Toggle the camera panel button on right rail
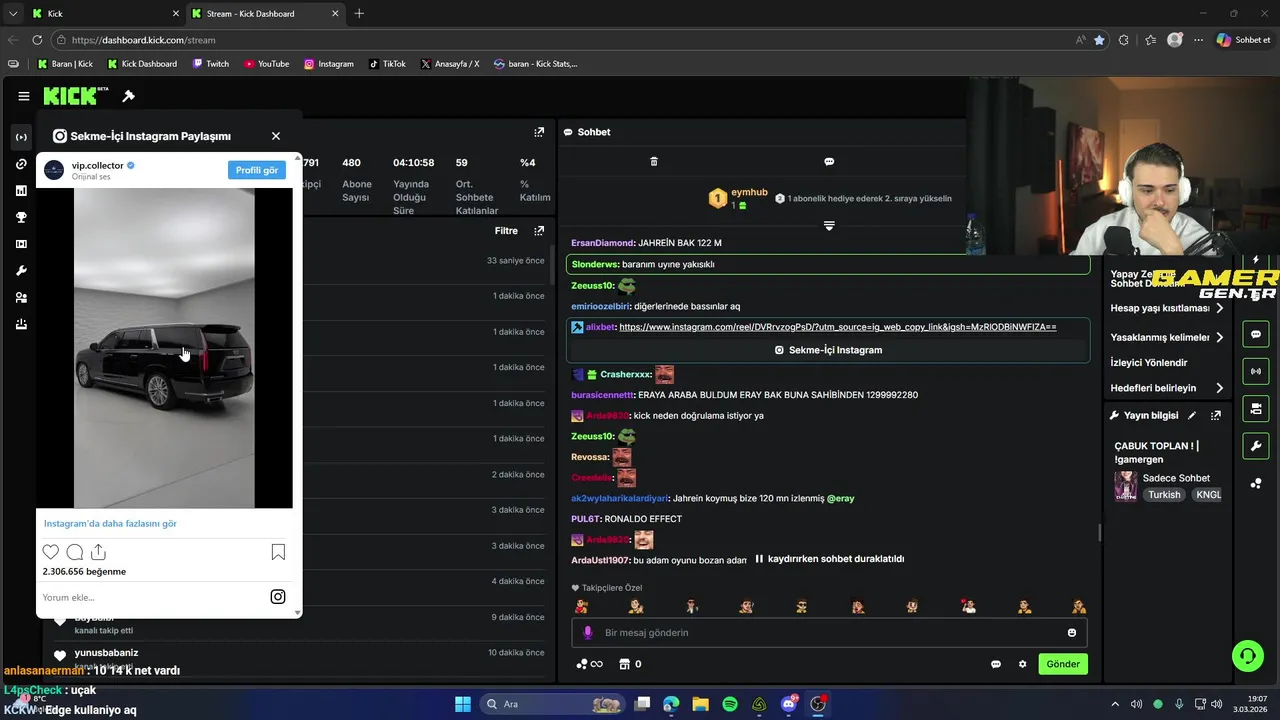Screen dimensions: 1280x720 [x=1256, y=408]
